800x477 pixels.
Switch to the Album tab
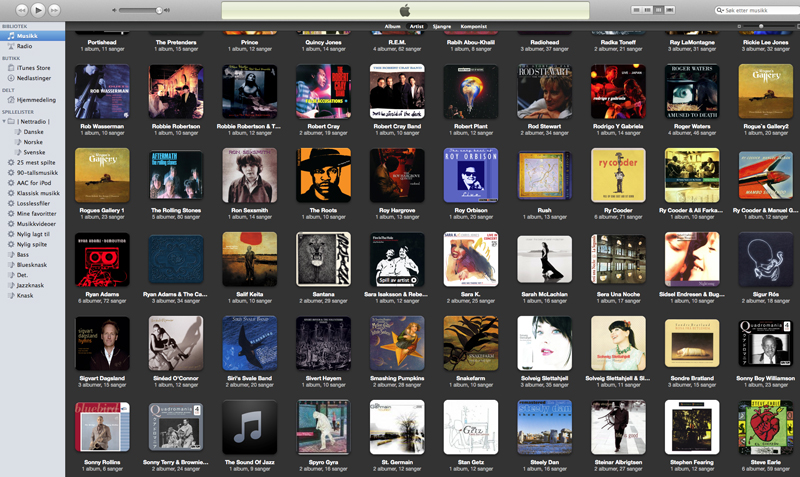[392, 27]
